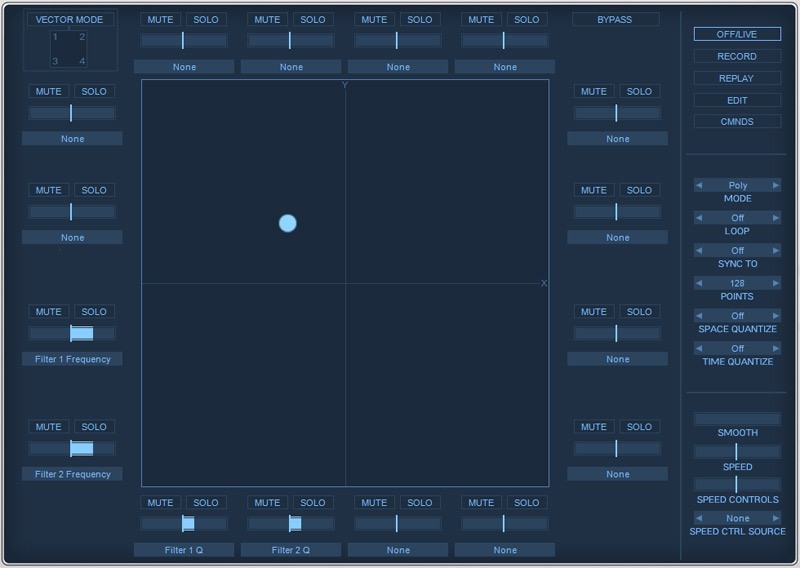Switch to REPLAY mode
This screenshot has width=800, height=568.
(737, 78)
